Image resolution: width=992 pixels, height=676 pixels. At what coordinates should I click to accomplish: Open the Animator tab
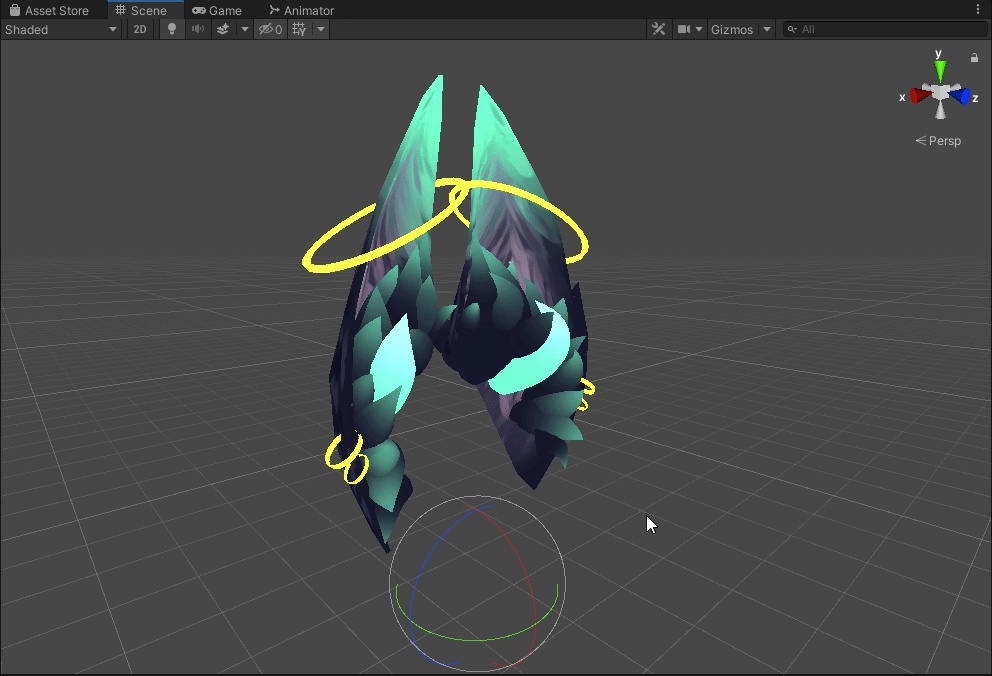click(x=301, y=10)
